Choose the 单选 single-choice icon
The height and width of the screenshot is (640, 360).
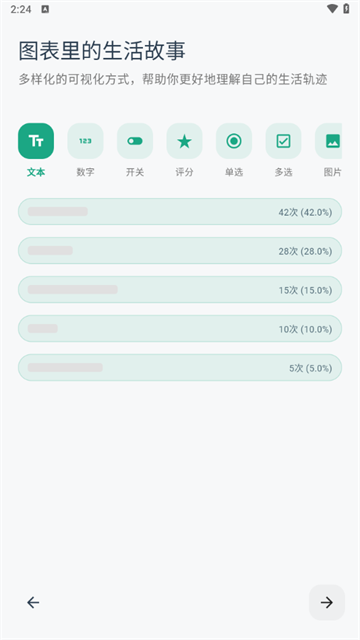234,141
